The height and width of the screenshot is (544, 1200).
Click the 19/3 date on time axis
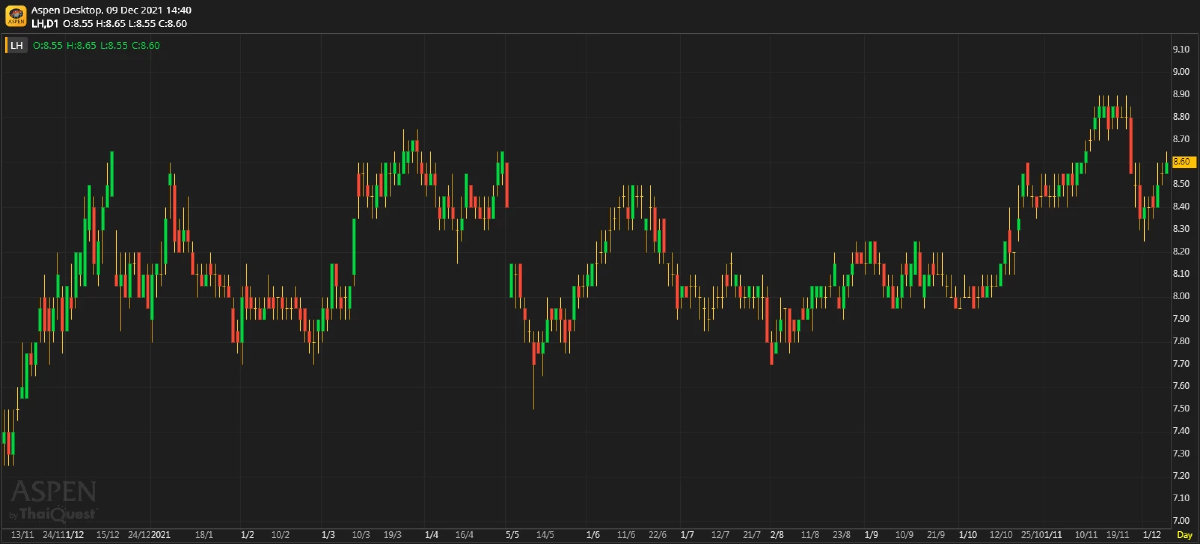point(393,535)
